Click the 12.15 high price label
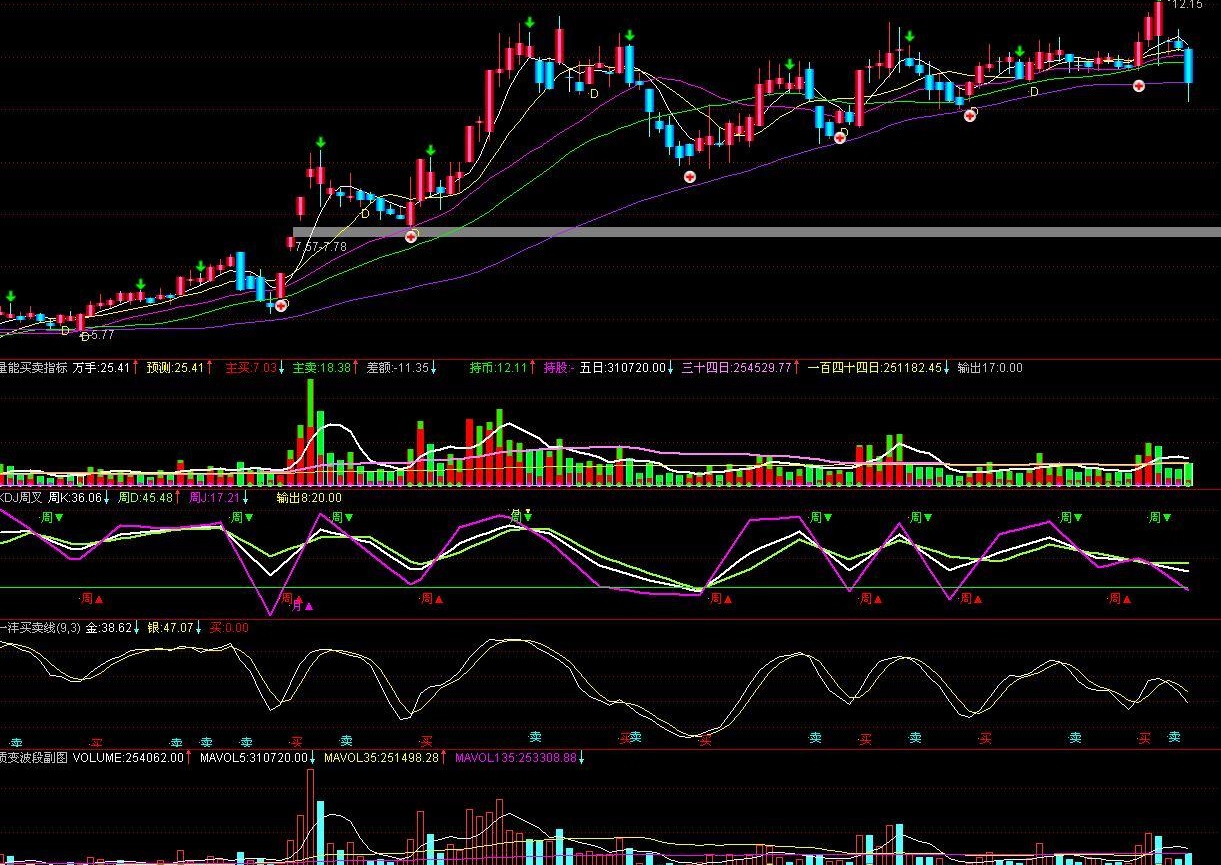Screen dimensions: 1221x865 pyautogui.click(x=1188, y=5)
